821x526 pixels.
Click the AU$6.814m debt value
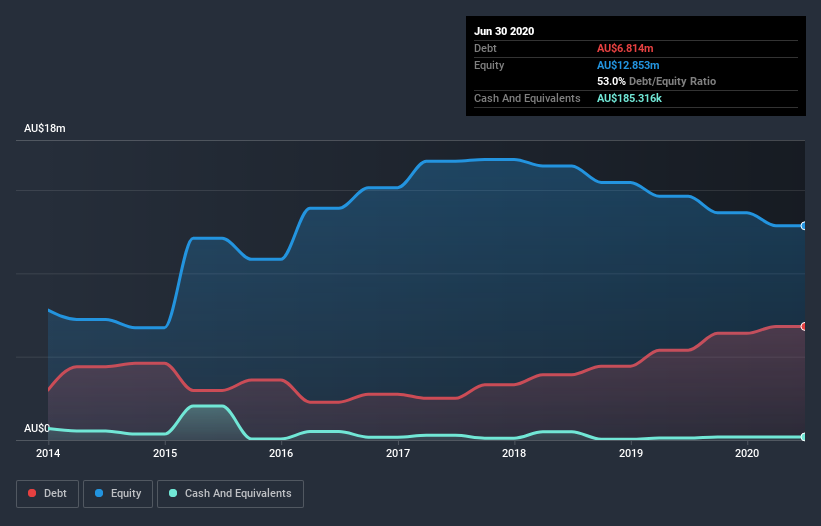click(x=625, y=48)
